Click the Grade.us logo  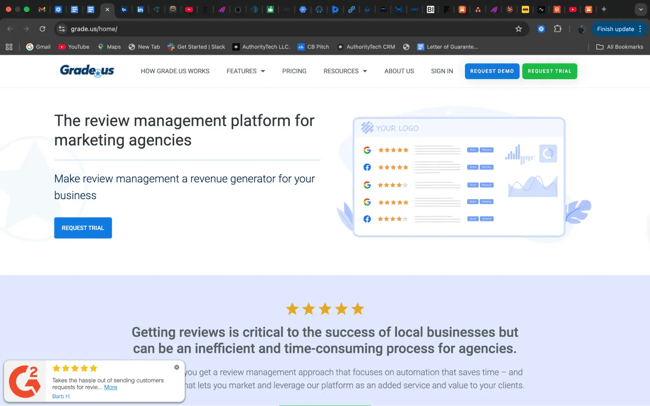click(87, 71)
